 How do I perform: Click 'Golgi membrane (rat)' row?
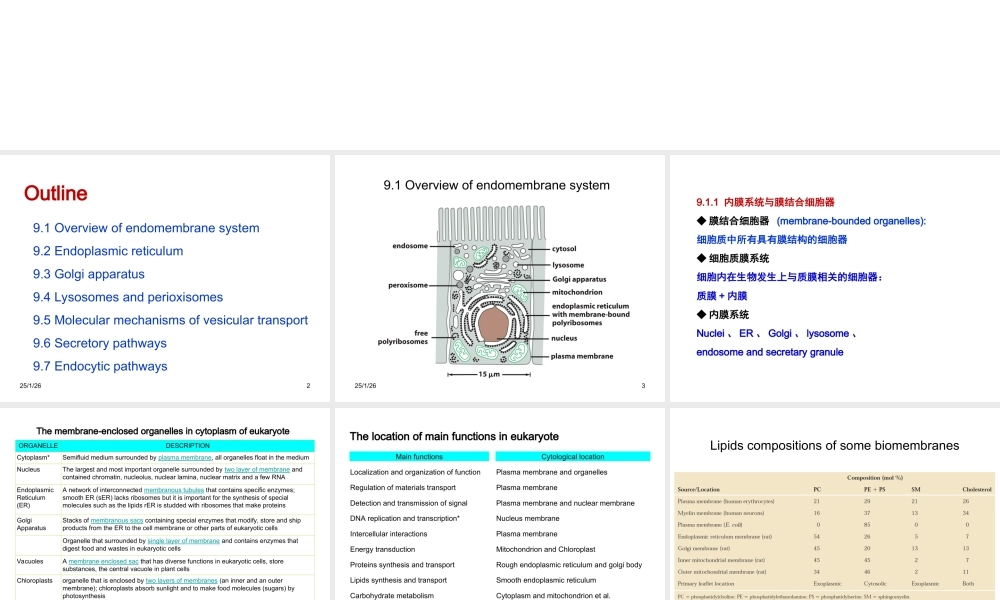834,548
